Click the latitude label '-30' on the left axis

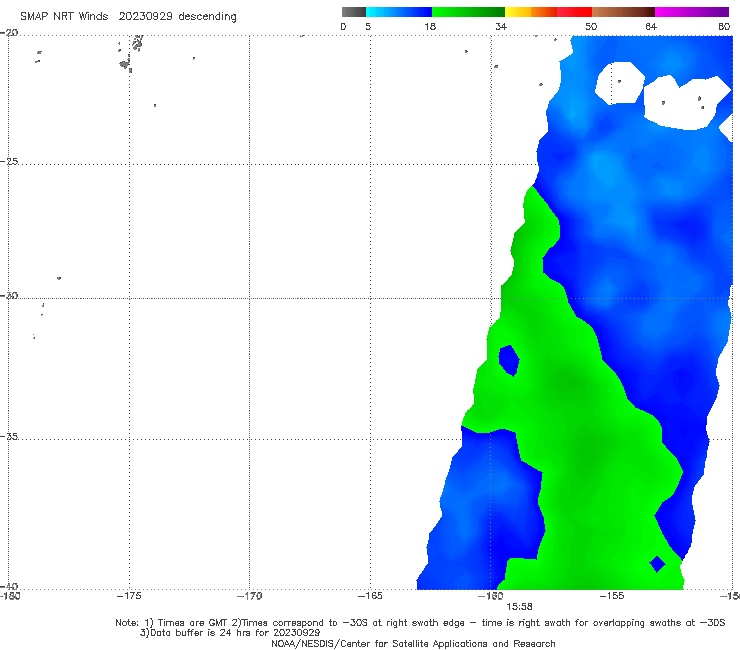[9, 295]
